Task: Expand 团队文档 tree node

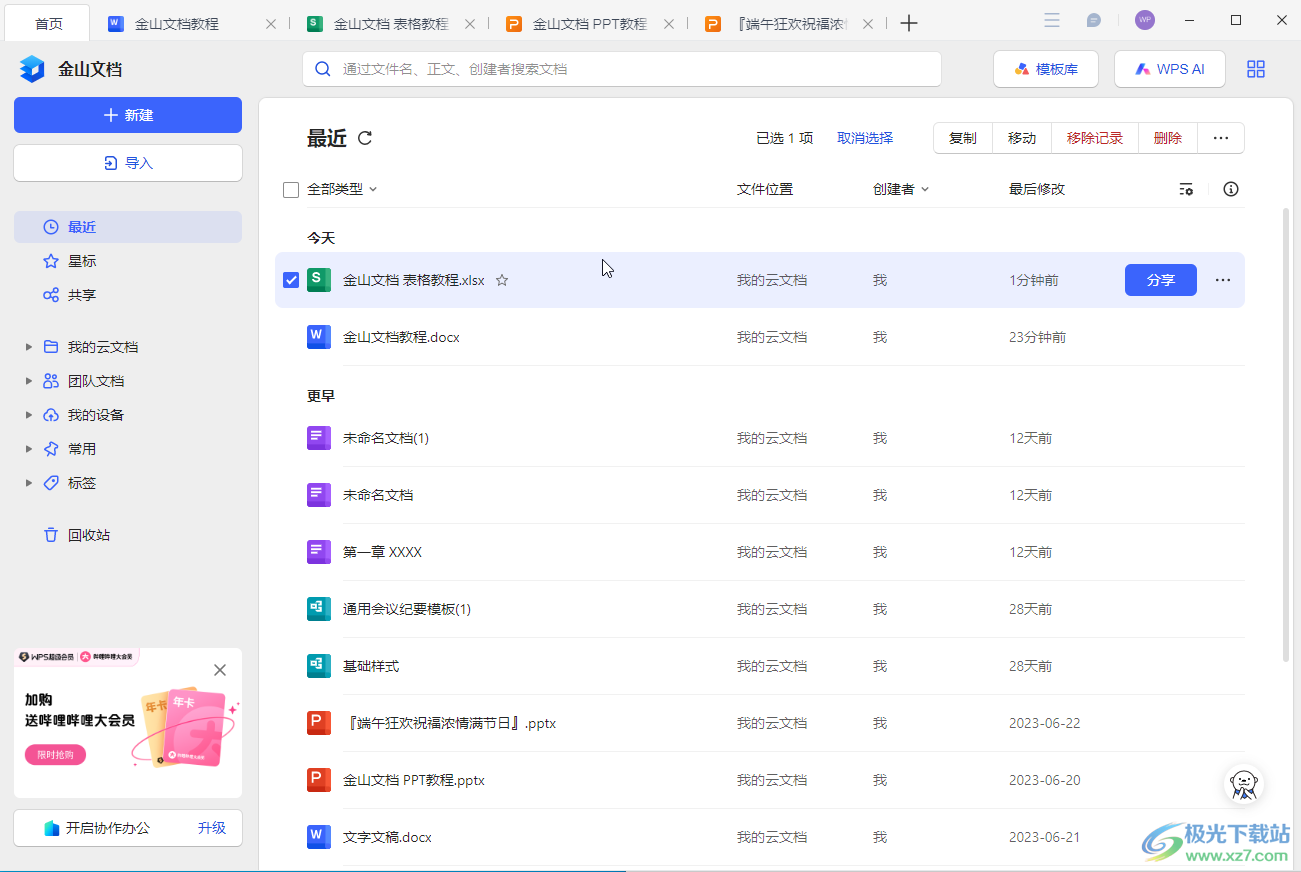Action: point(29,381)
